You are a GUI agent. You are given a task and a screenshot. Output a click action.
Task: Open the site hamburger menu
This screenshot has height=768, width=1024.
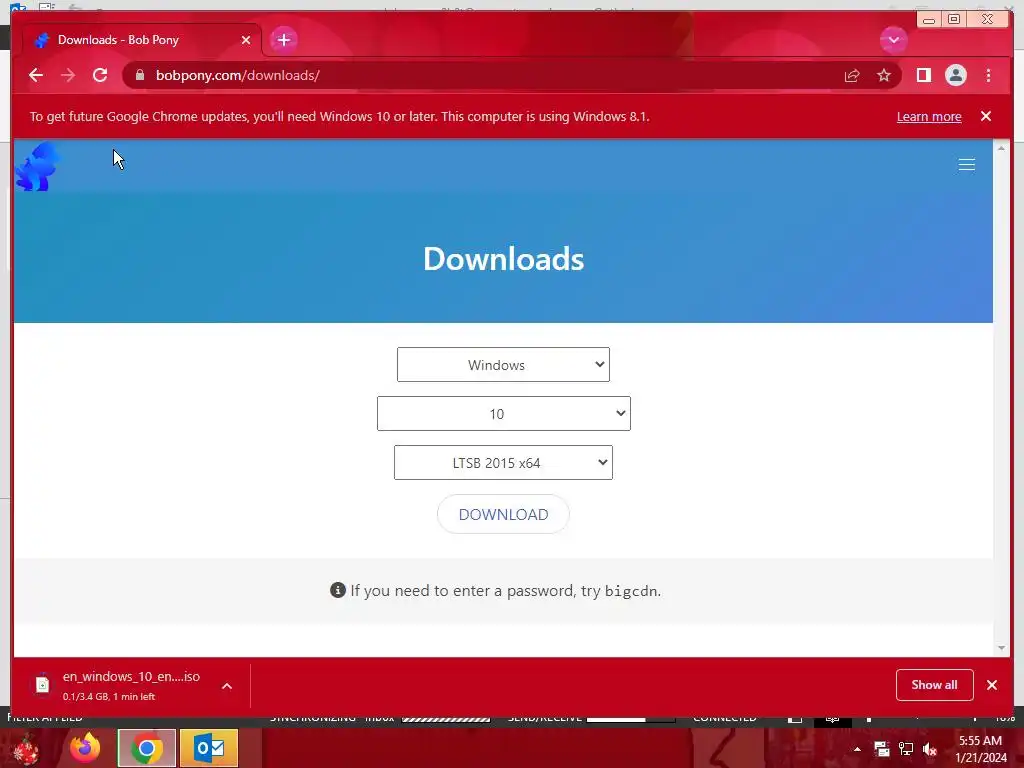(x=967, y=165)
